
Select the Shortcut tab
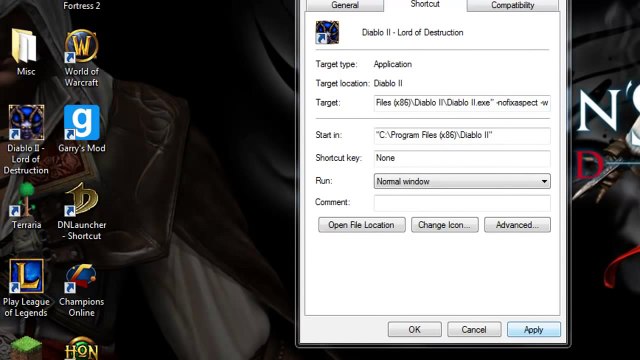425,4
